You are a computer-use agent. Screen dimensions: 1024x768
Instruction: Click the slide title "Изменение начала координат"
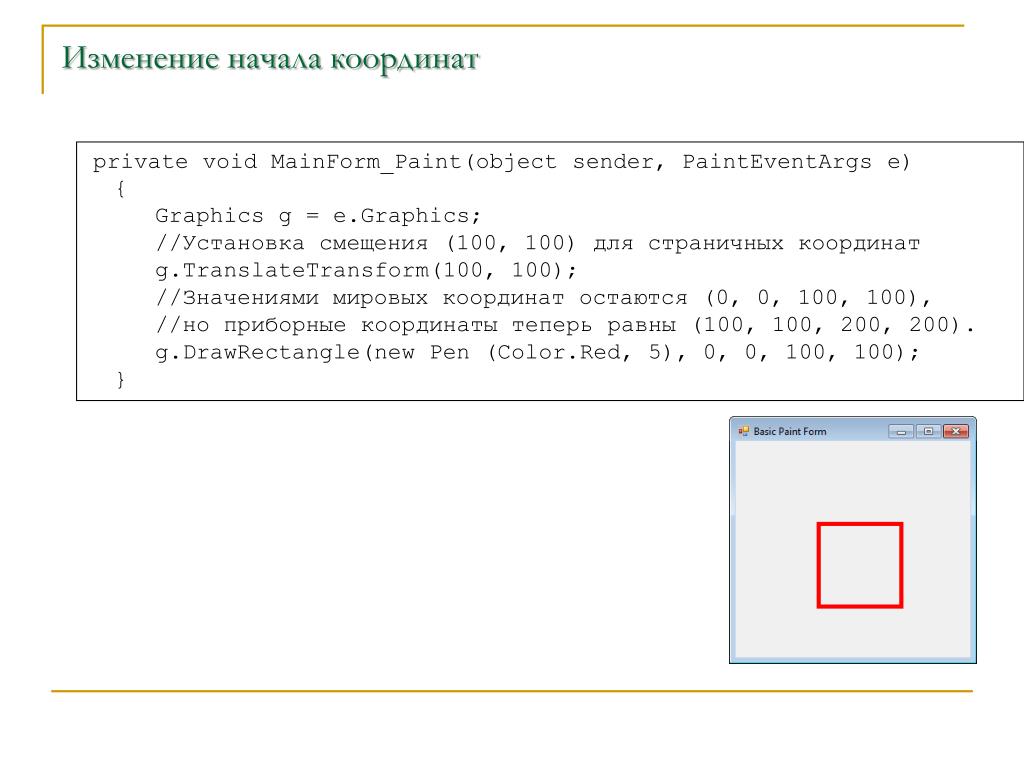pyautogui.click(x=270, y=59)
